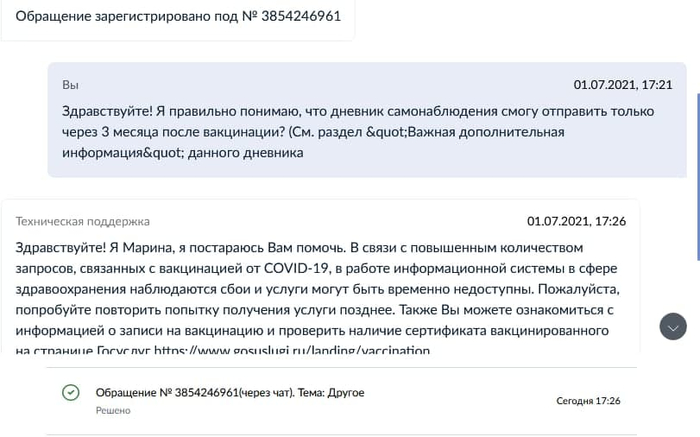700x437 pixels.
Task: Click the scroll-down chevron button
Action: tap(673, 326)
